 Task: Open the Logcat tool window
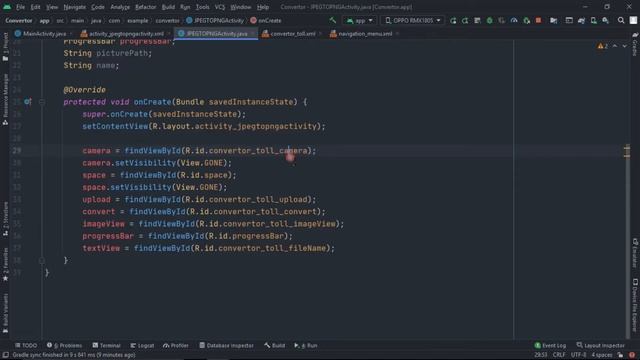[x=142, y=345]
